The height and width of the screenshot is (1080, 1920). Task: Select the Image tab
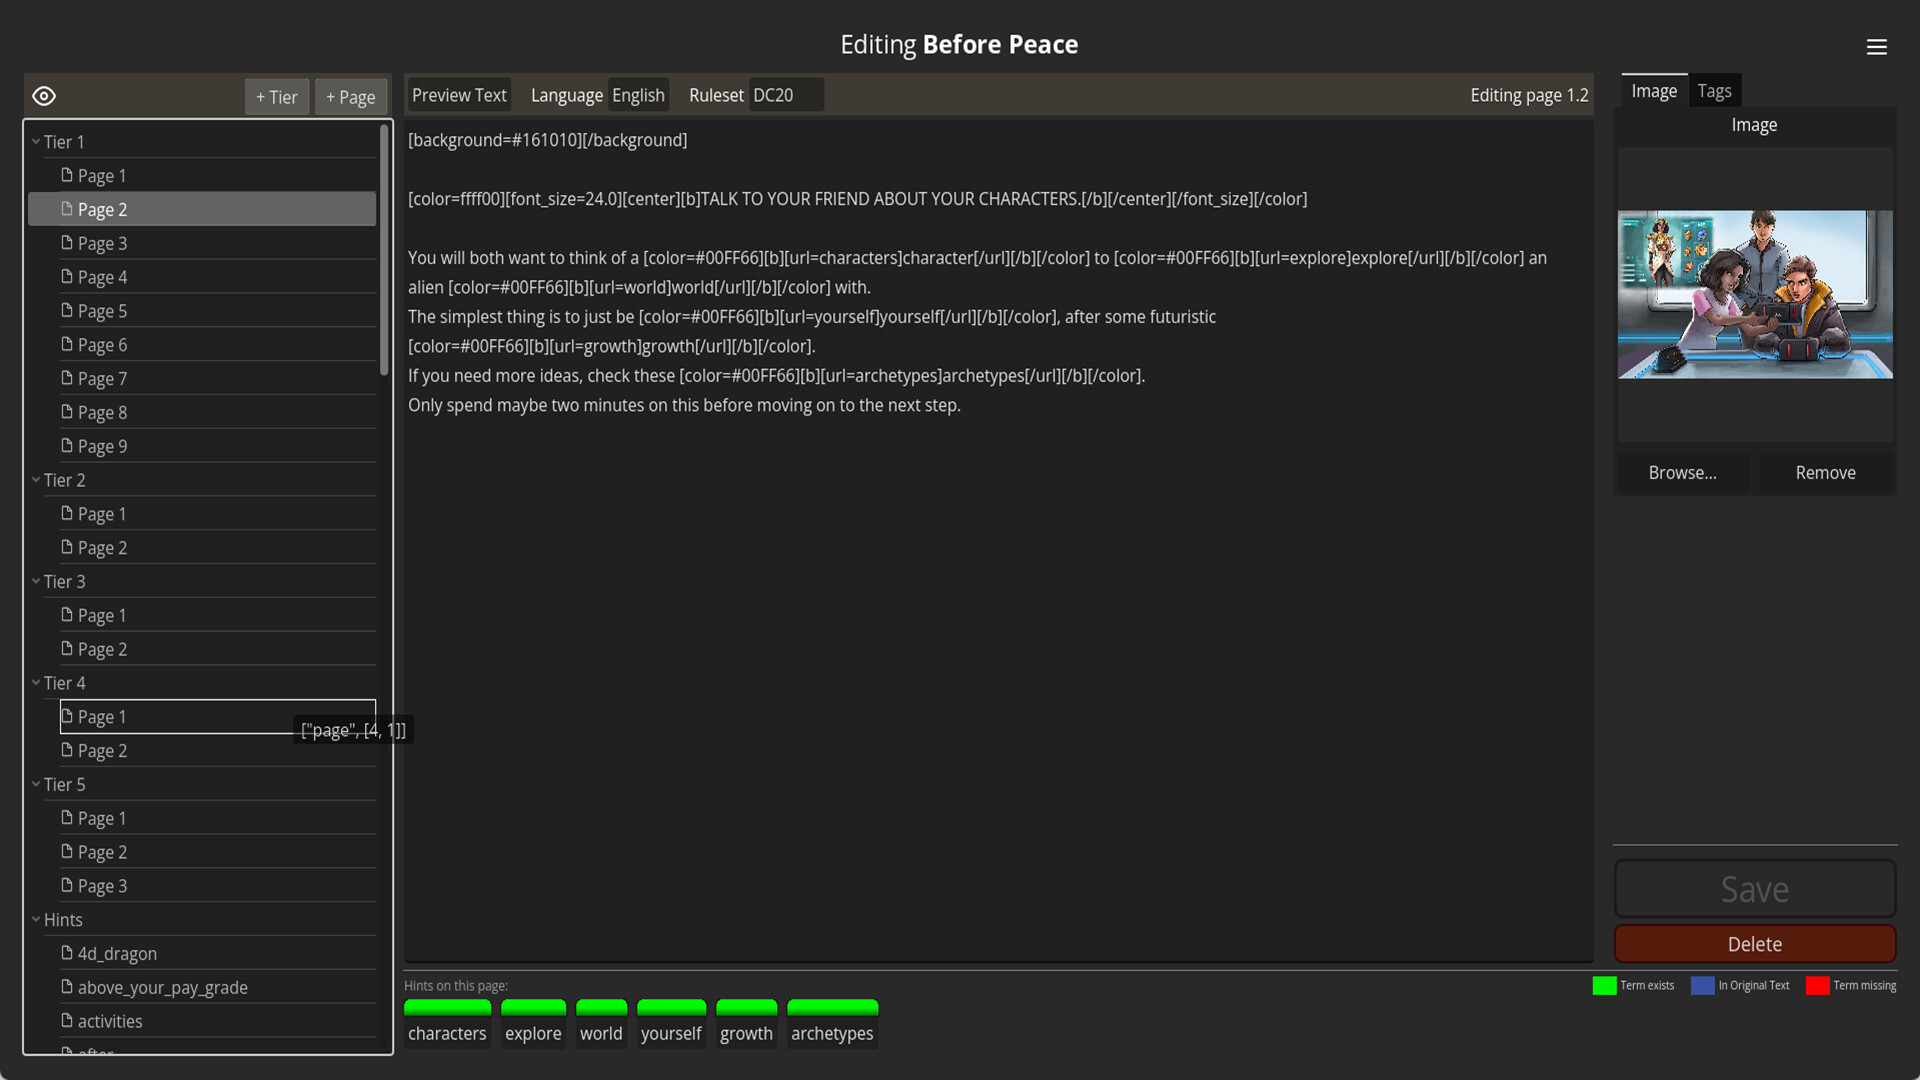(1653, 90)
